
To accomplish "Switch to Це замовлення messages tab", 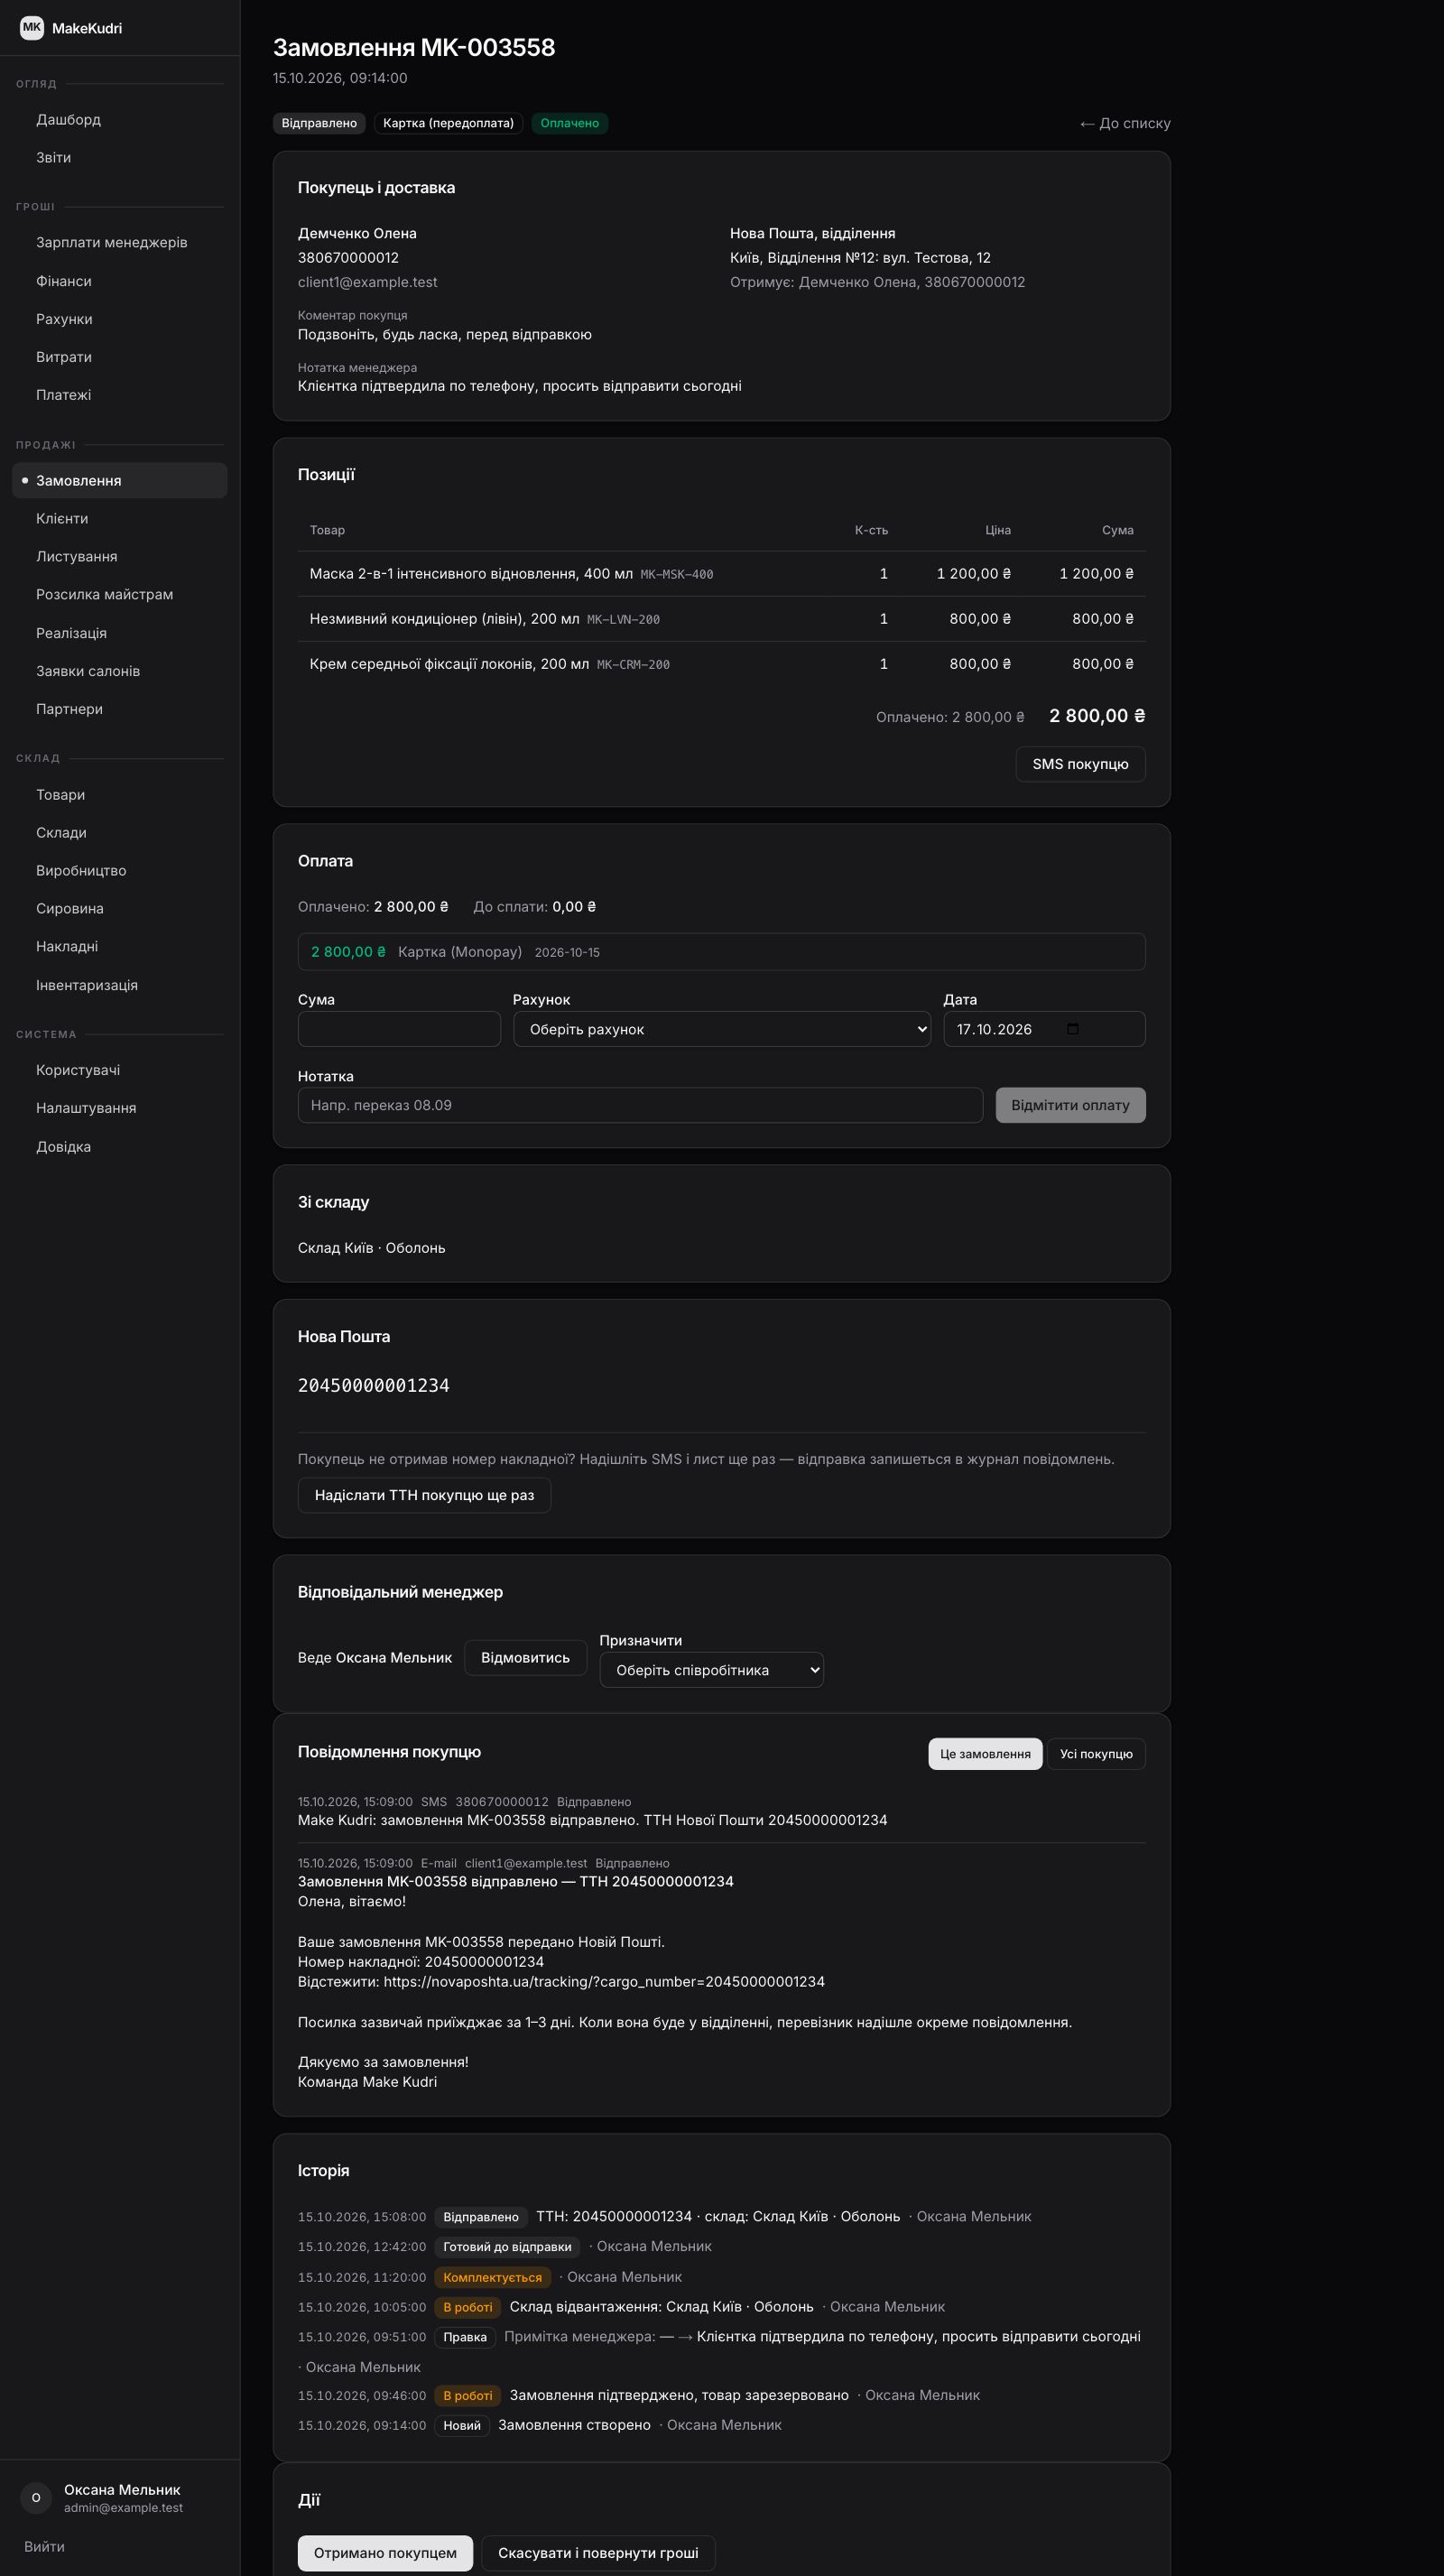I will coord(985,1754).
